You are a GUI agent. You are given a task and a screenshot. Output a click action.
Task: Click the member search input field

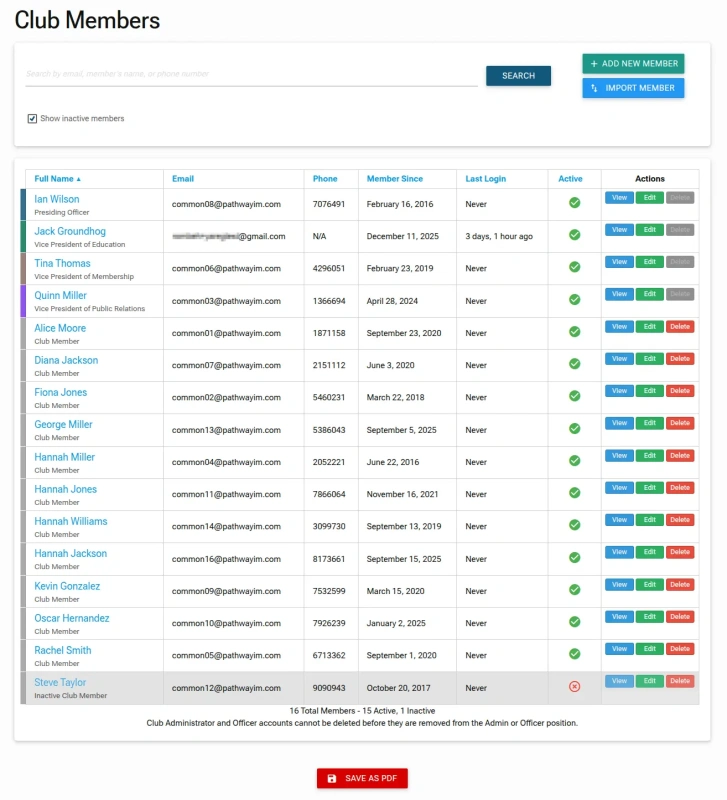250,74
